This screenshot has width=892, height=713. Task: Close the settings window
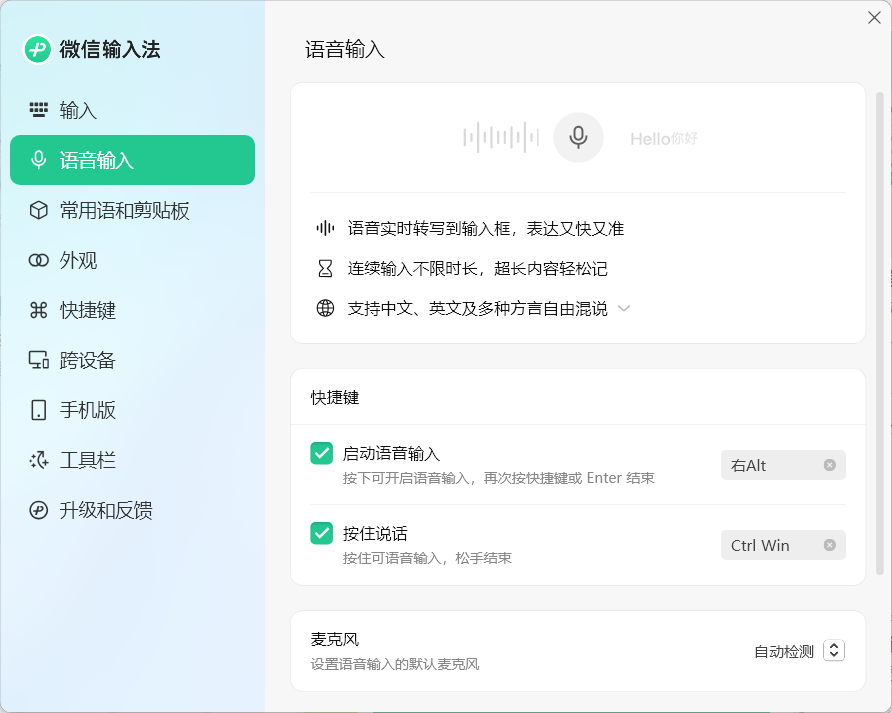click(874, 18)
